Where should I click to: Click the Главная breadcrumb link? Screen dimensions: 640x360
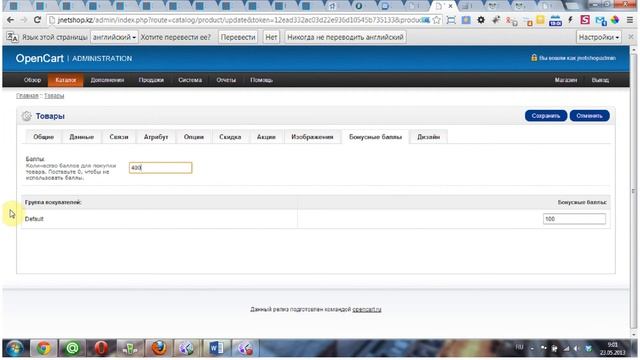[27, 96]
